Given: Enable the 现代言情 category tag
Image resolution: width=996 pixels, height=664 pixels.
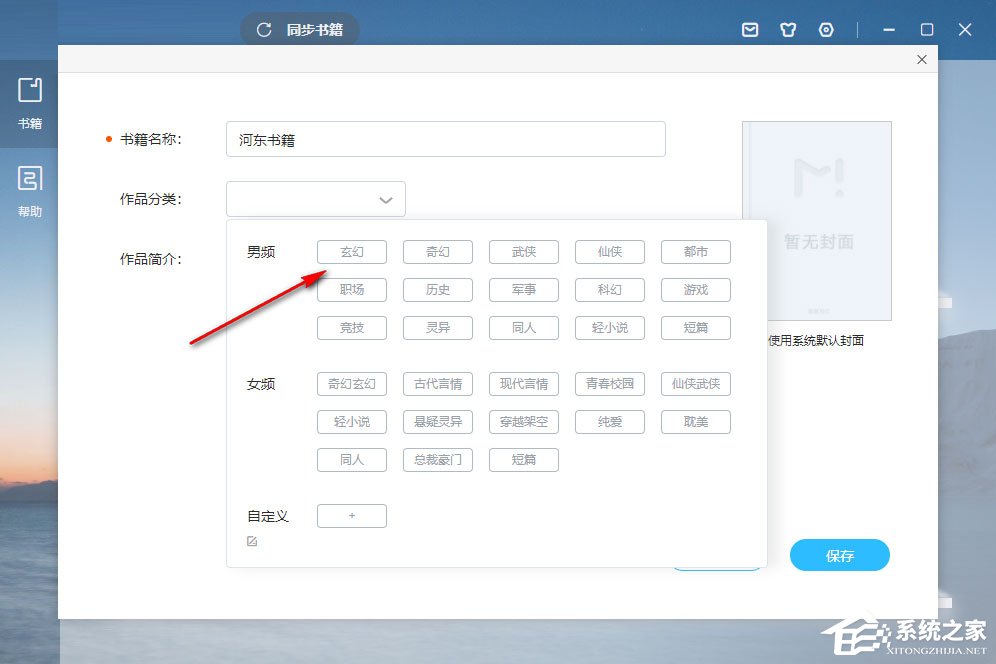Looking at the screenshot, I should (x=523, y=383).
